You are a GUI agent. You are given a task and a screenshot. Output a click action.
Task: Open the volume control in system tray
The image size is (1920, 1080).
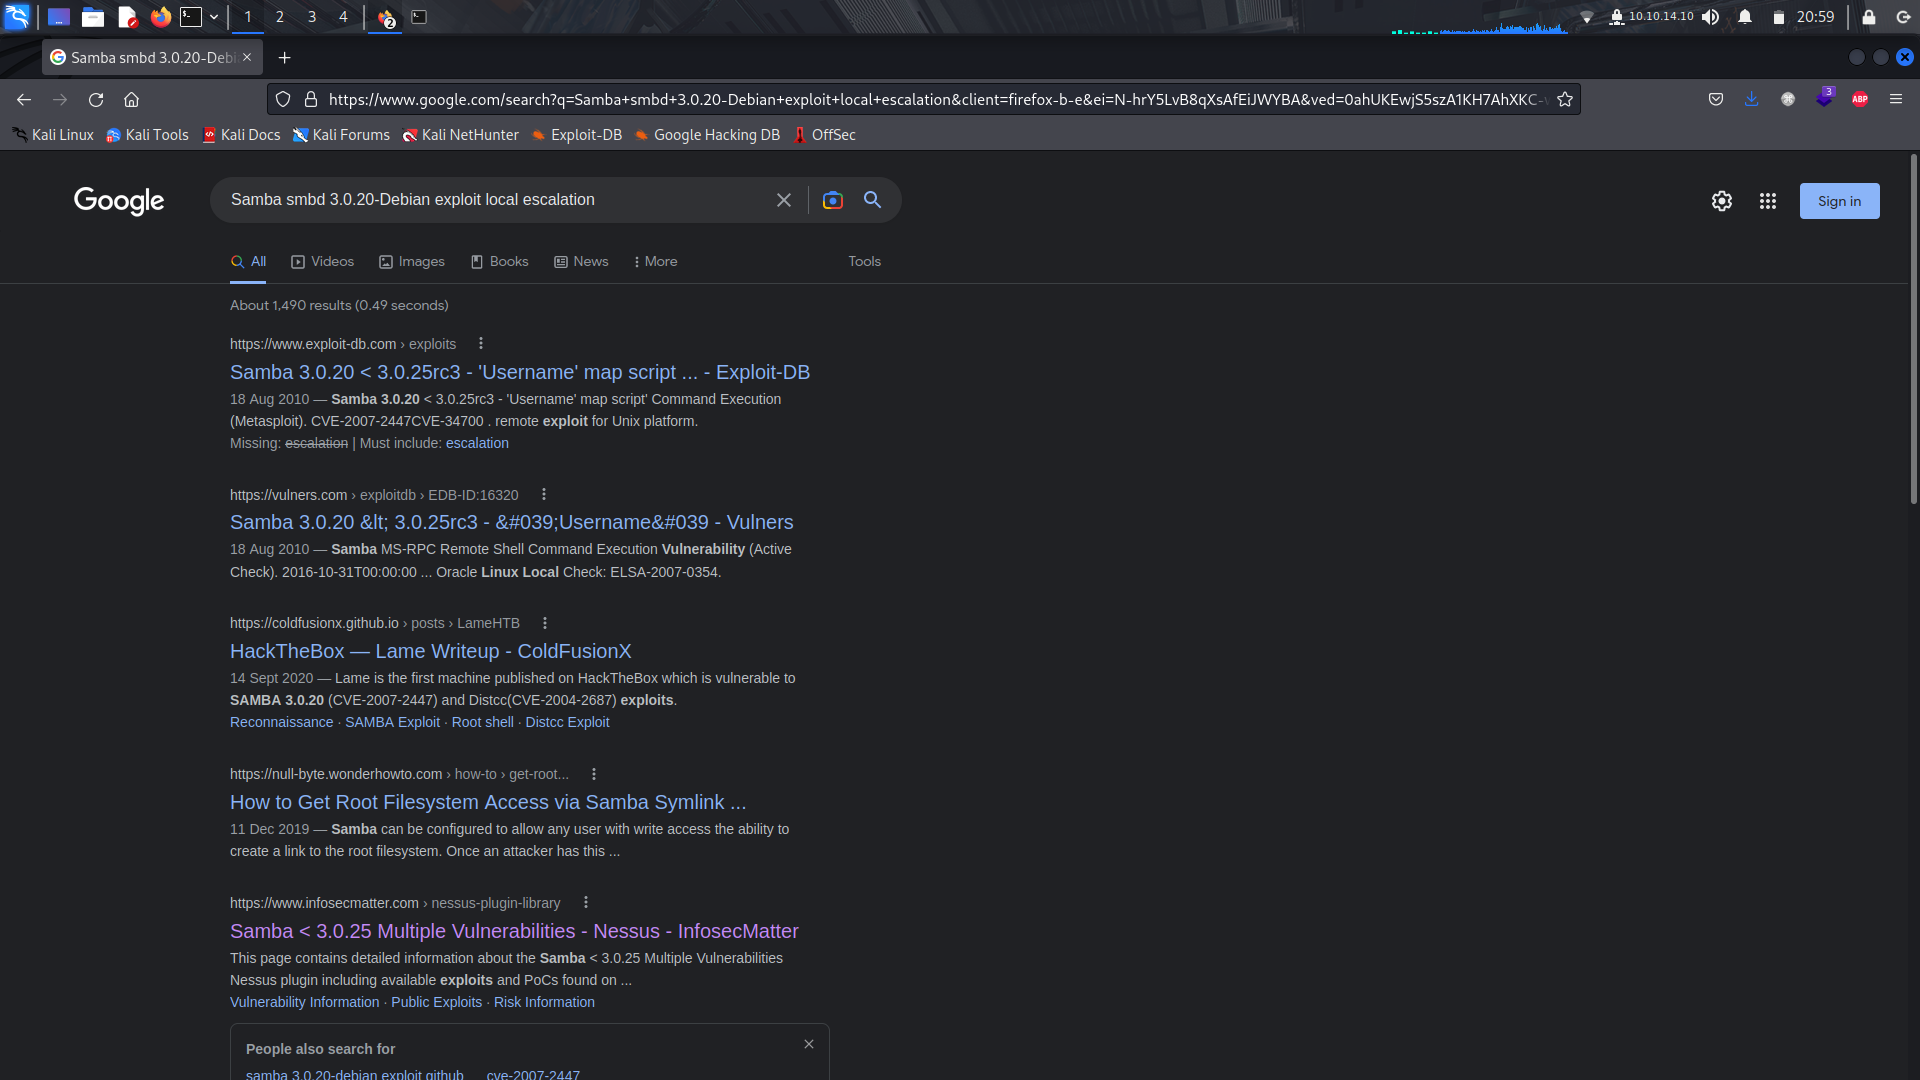tap(1711, 17)
